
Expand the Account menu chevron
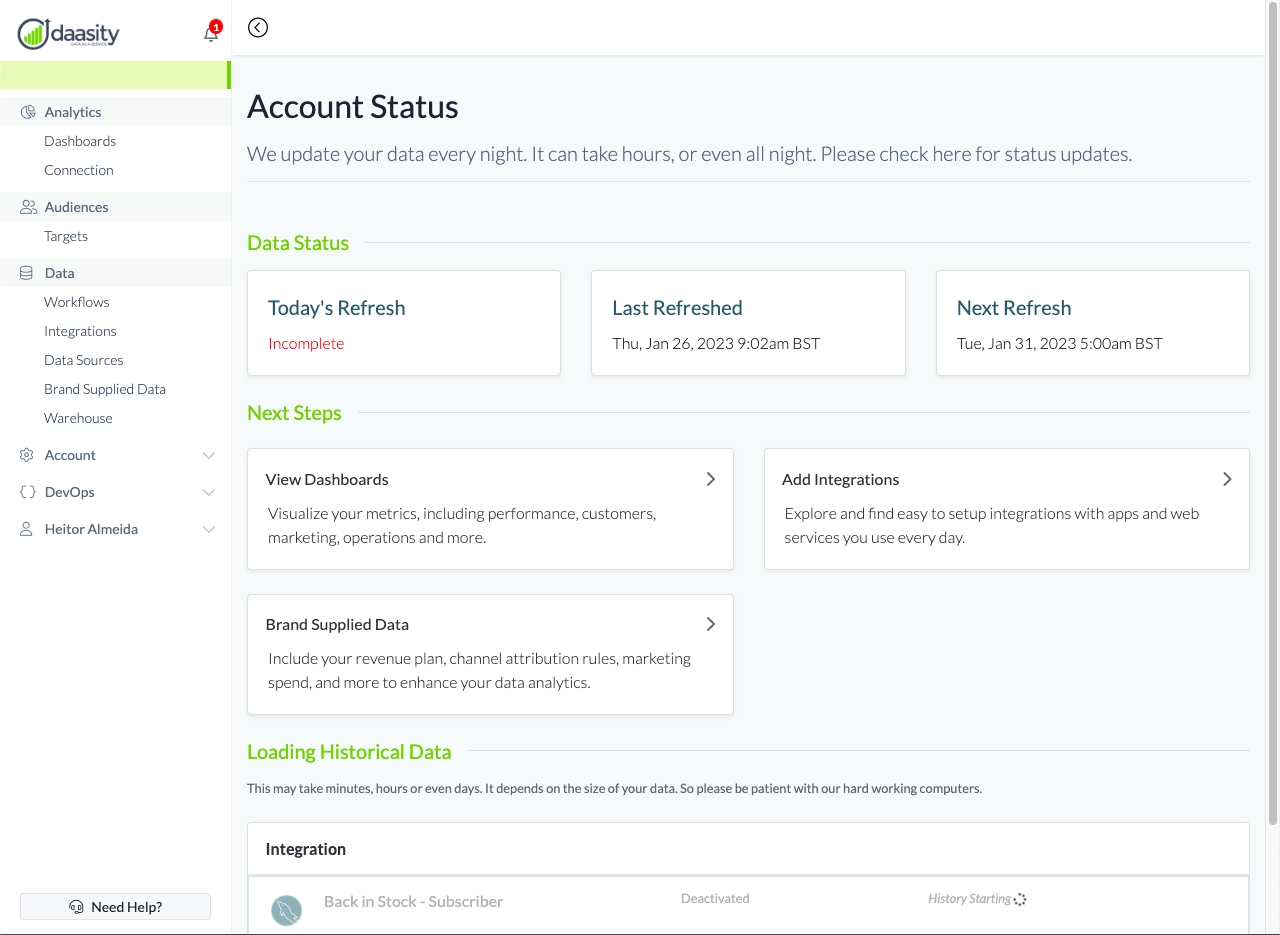click(208, 456)
